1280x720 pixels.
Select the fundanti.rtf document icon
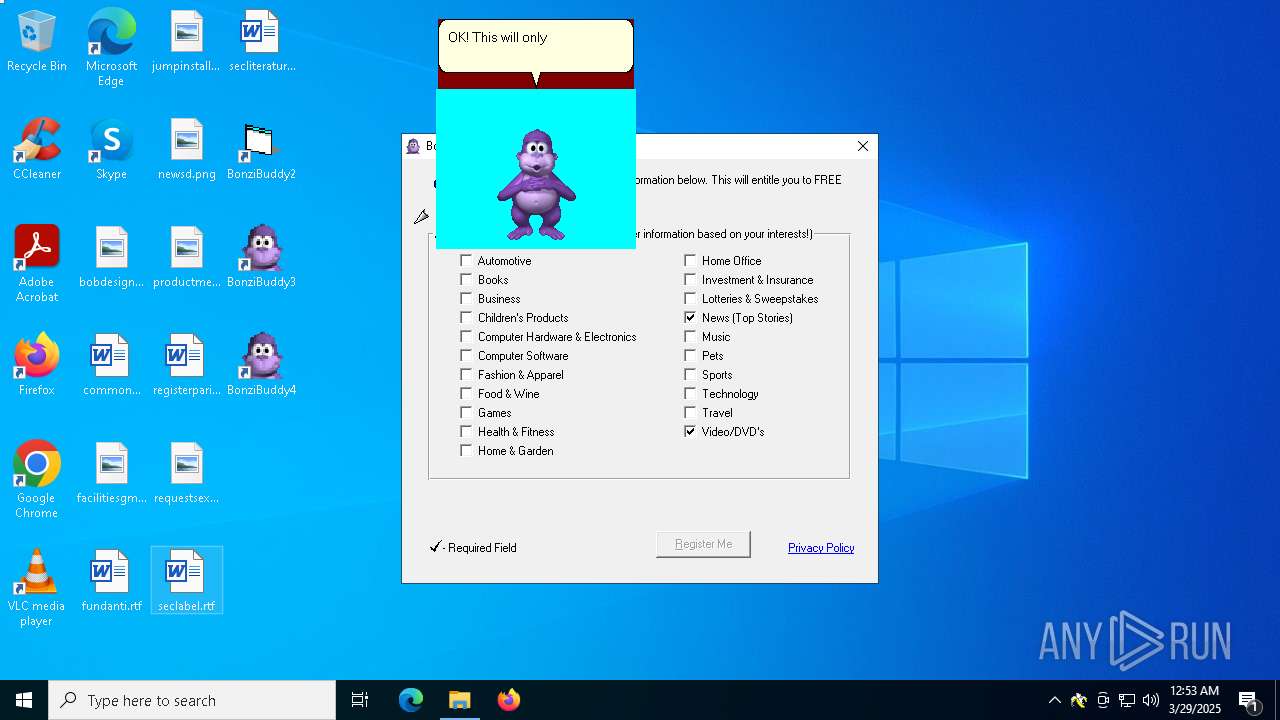111,582
